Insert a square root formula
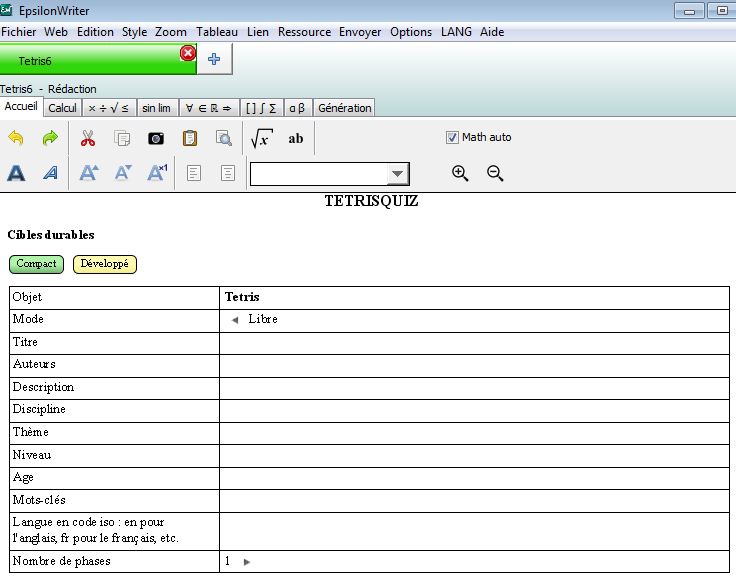This screenshot has height=579, width=736. 260,138
